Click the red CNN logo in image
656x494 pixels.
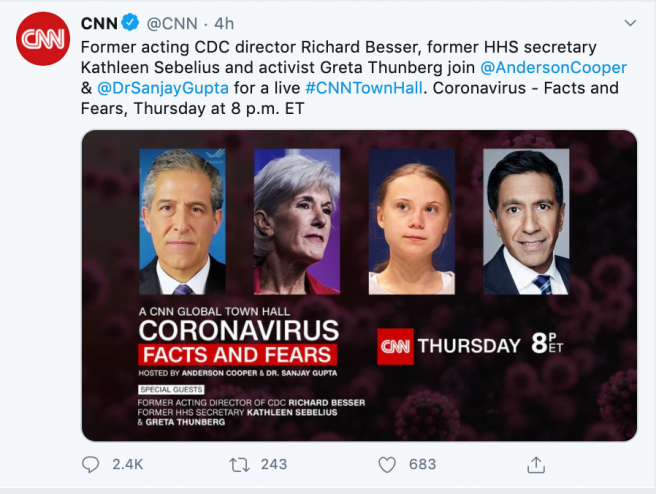click(x=395, y=346)
